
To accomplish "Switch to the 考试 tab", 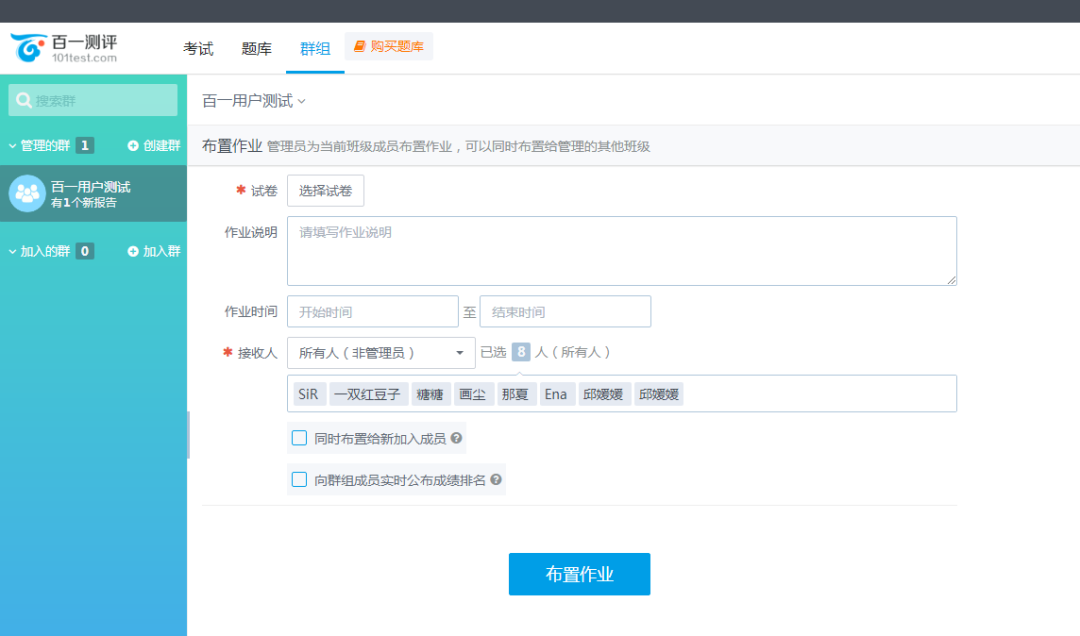I will pos(198,49).
